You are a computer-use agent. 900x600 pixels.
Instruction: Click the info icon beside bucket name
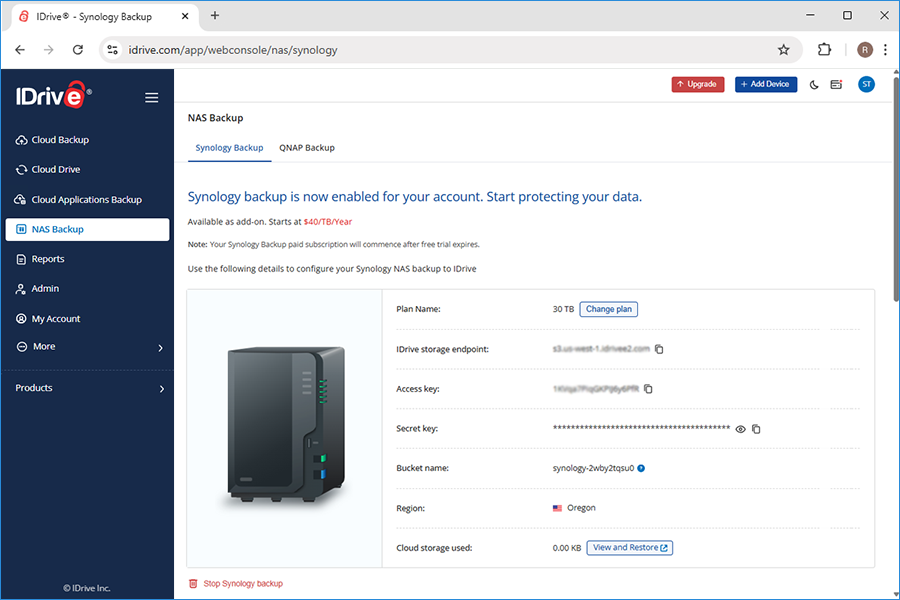coord(641,468)
